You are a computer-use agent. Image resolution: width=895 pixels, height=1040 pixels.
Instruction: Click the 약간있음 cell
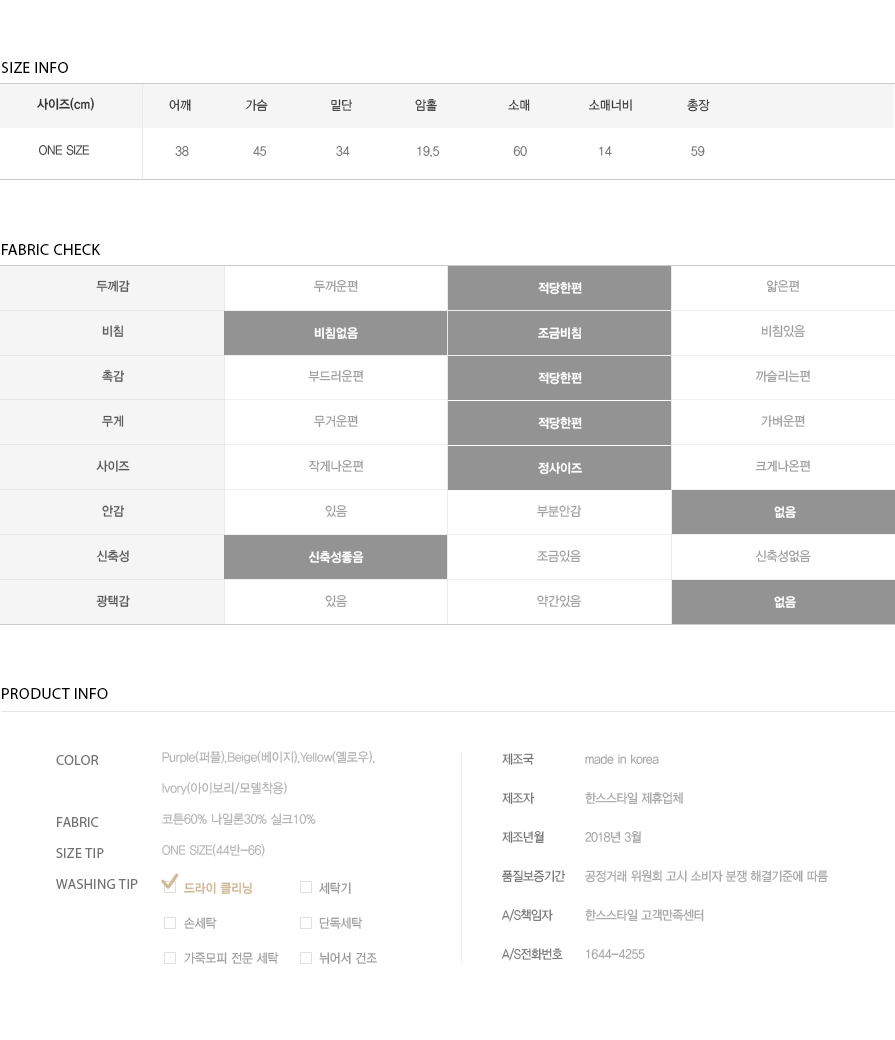pyautogui.click(x=559, y=601)
